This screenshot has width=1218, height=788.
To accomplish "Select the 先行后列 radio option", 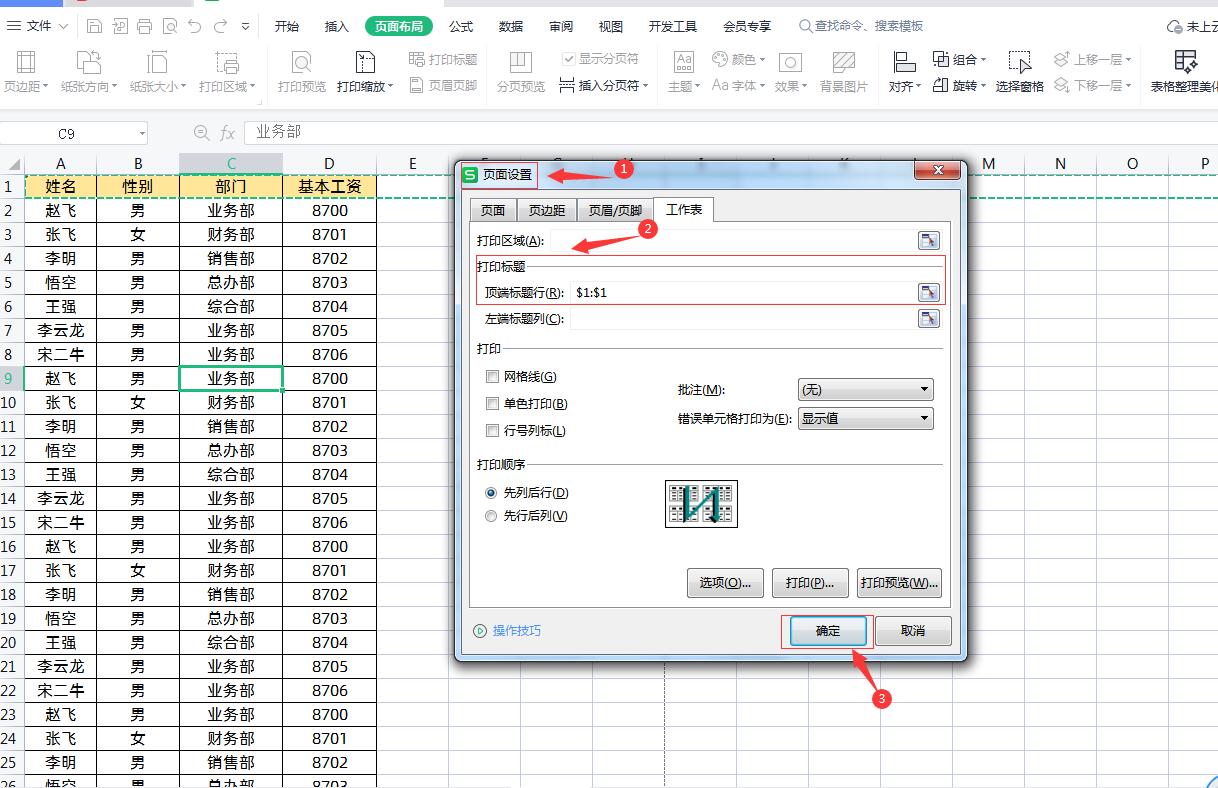I will coord(491,516).
